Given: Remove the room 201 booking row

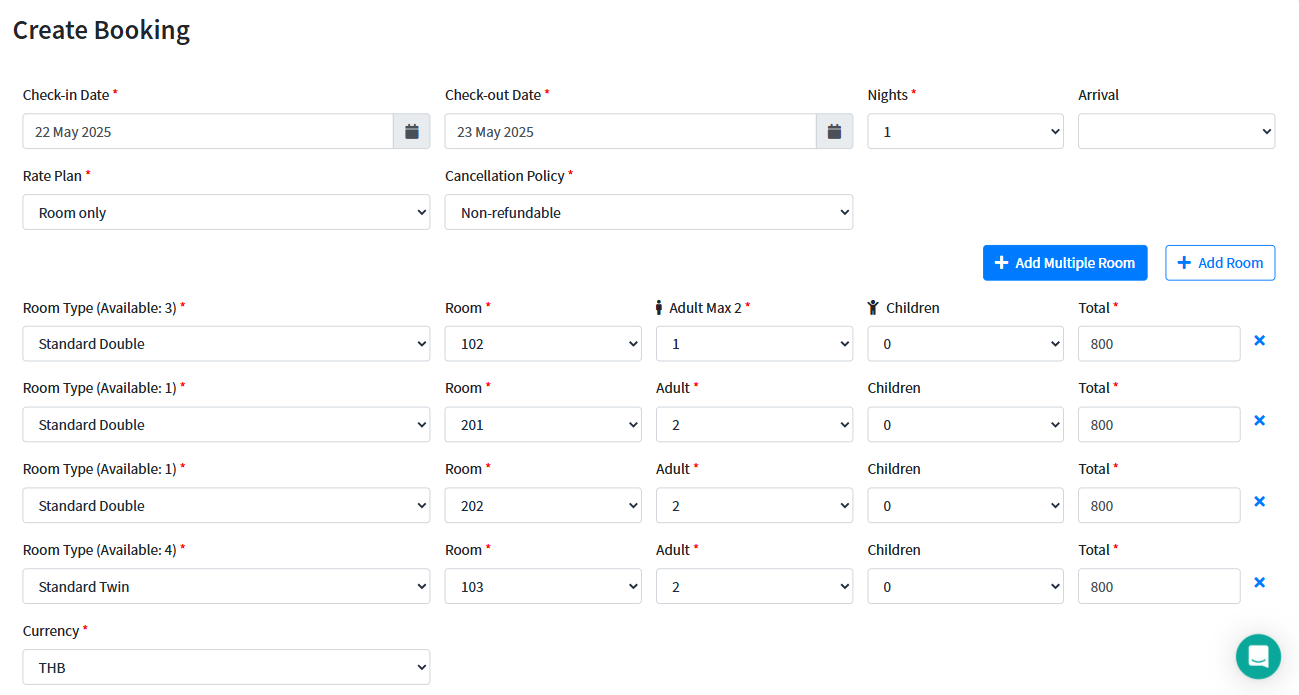Looking at the screenshot, I should [x=1259, y=421].
